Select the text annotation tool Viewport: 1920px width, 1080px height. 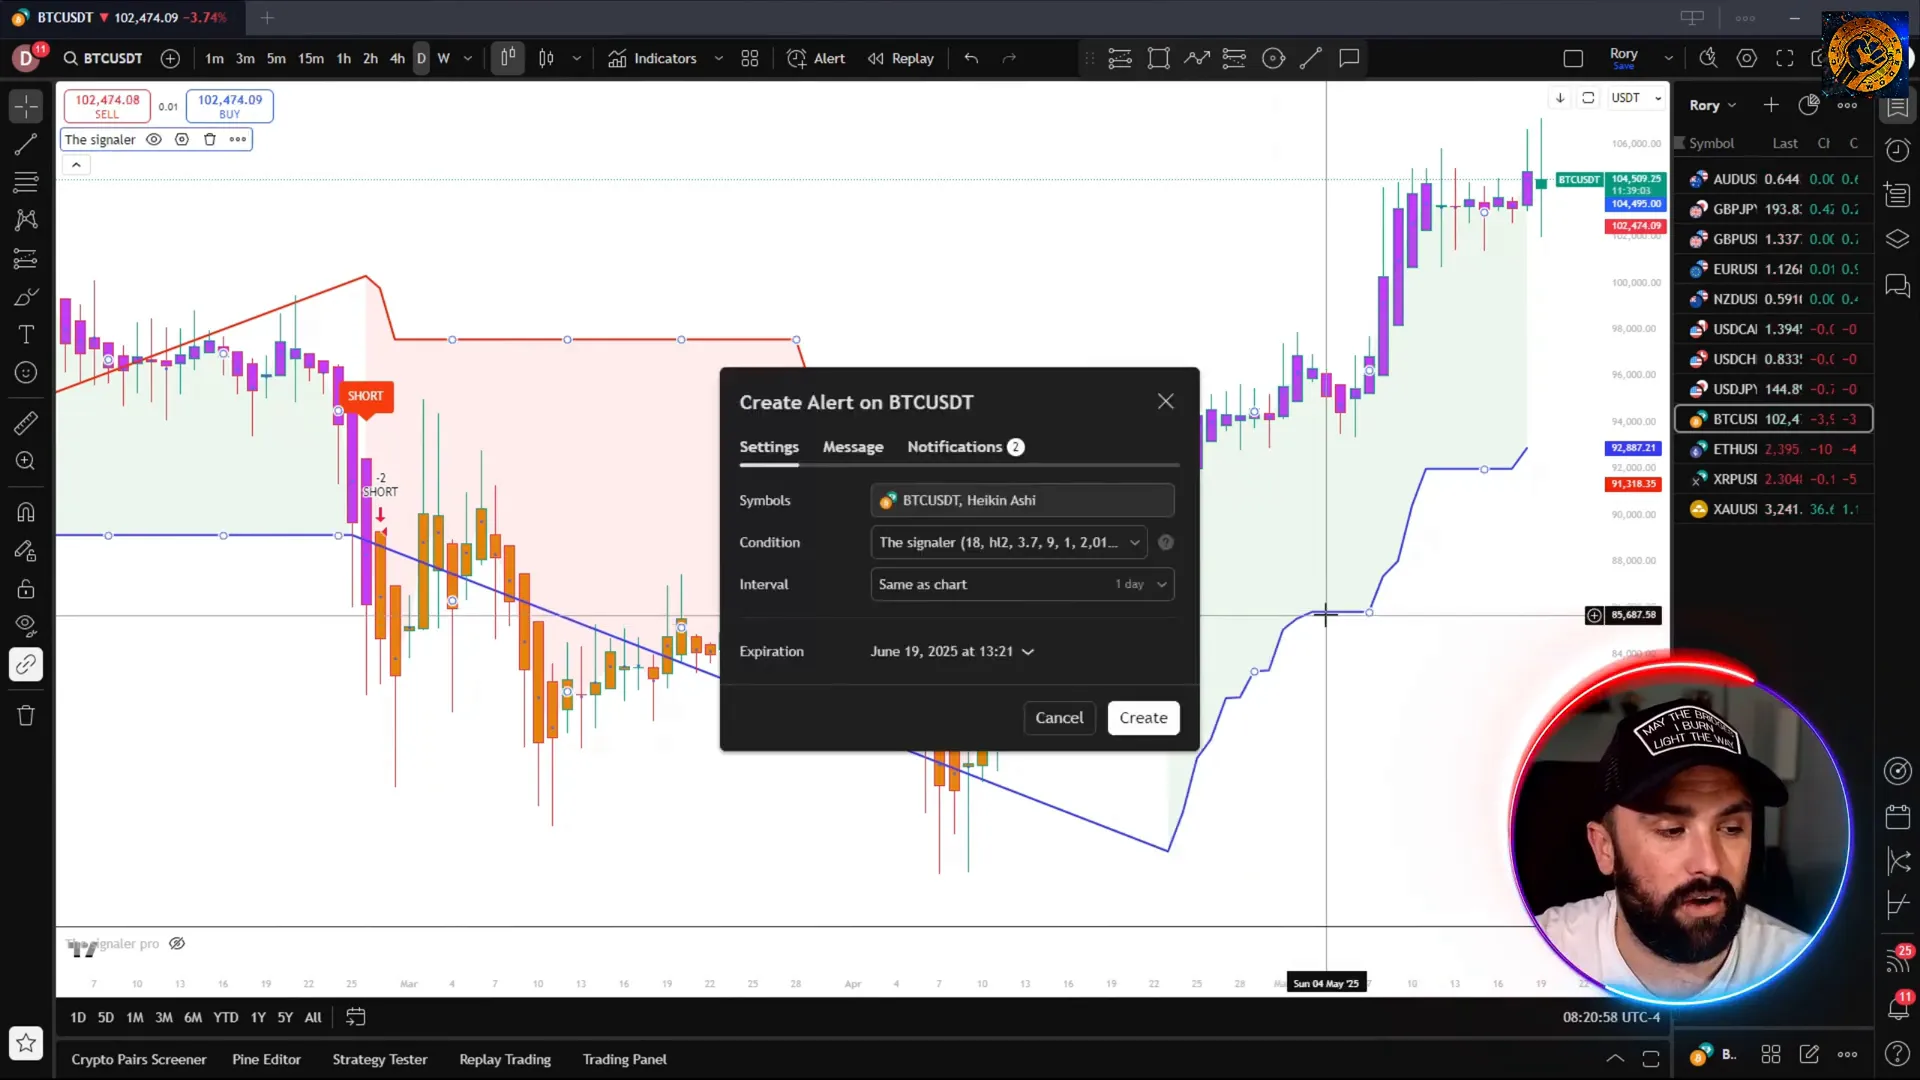click(26, 335)
